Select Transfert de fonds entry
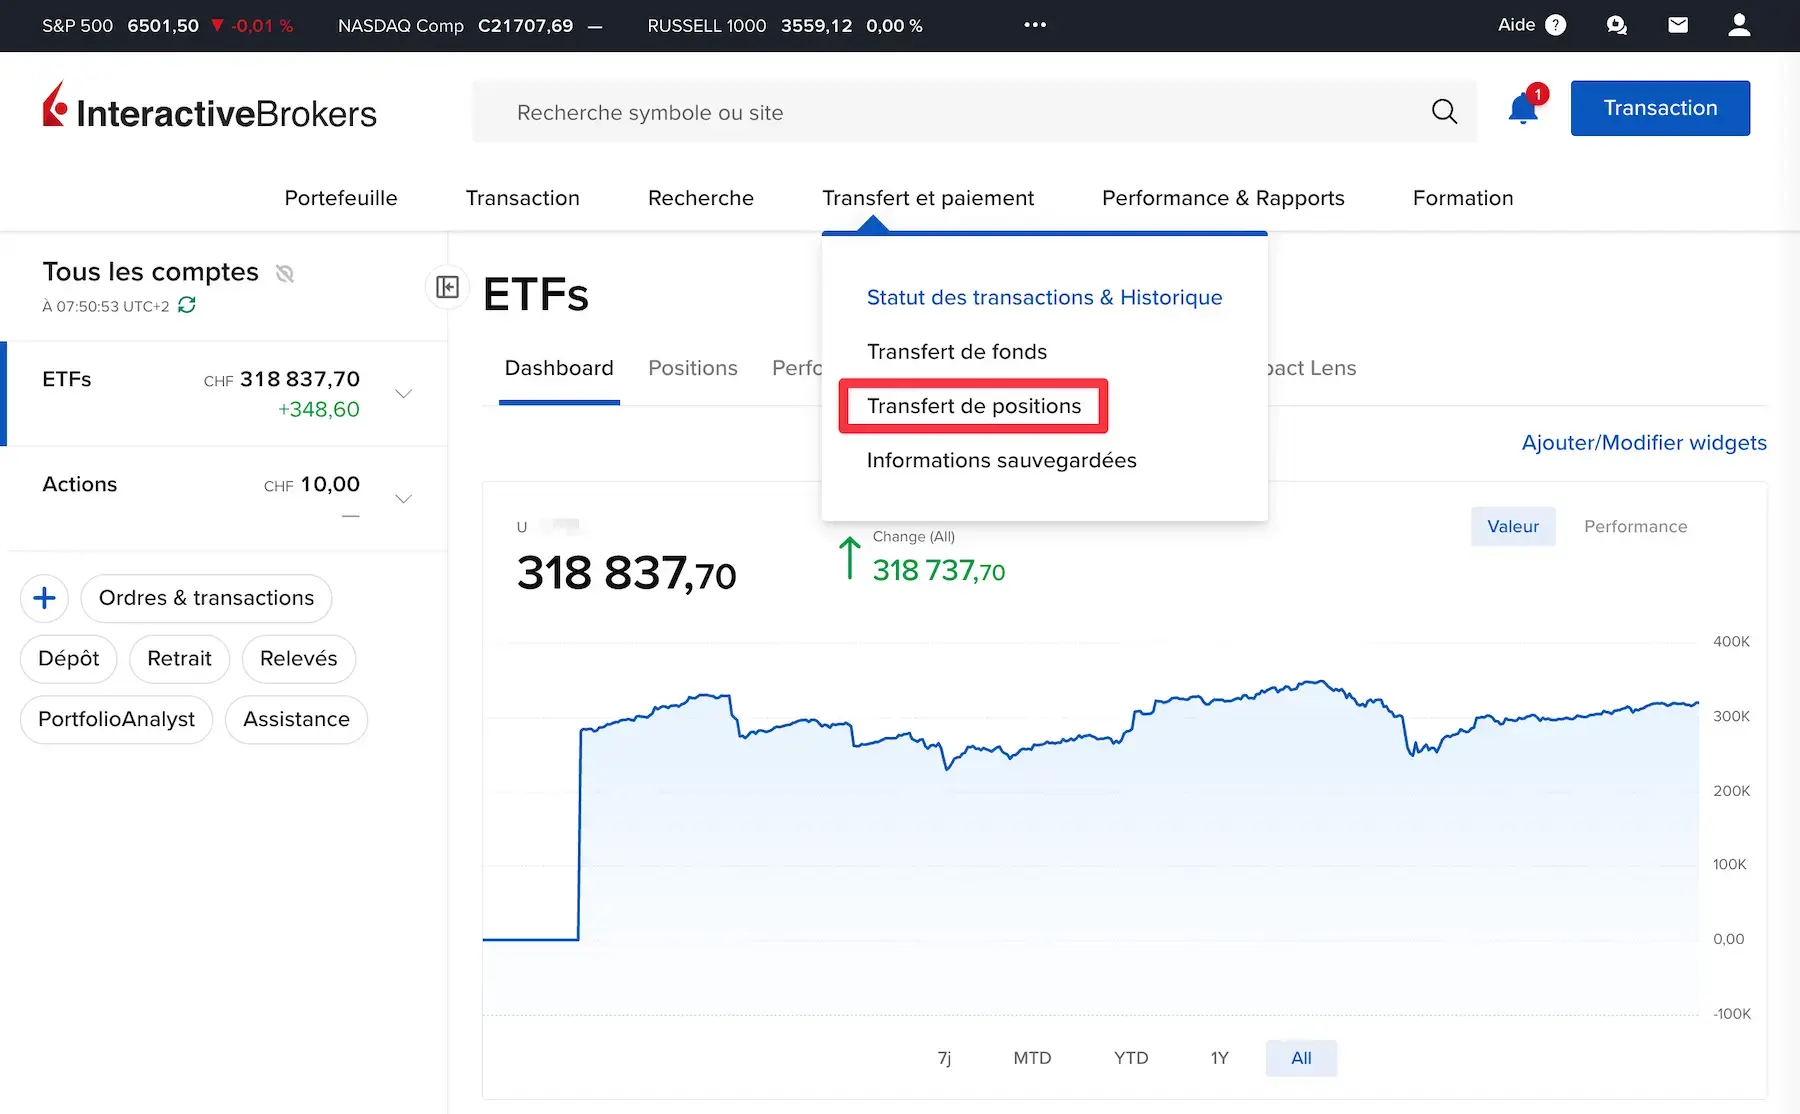This screenshot has width=1800, height=1114. [x=957, y=352]
